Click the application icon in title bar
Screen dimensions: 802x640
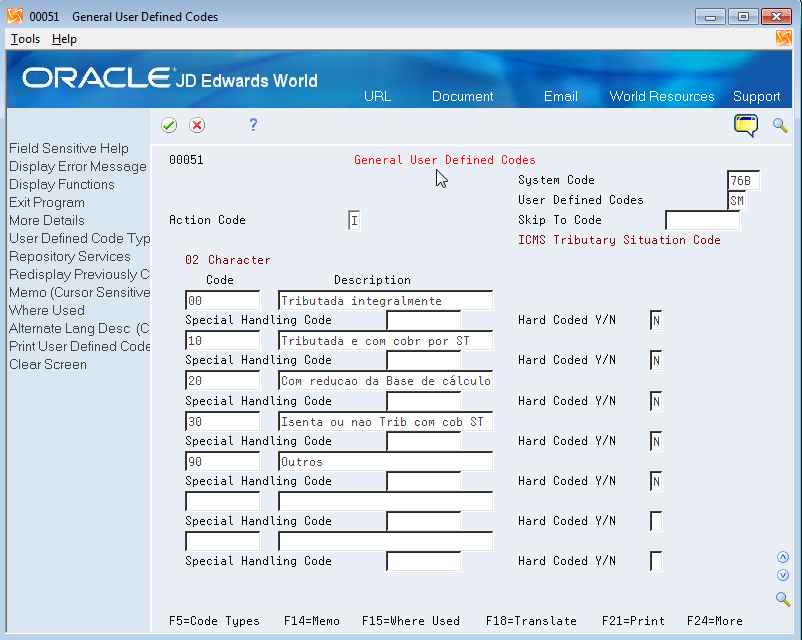tap(15, 16)
